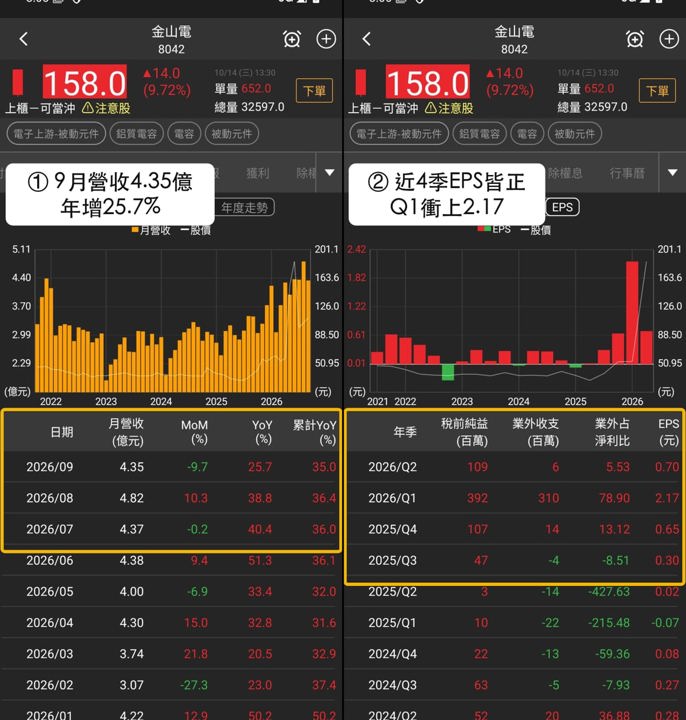Select the 2026/03 revenue row
The height and width of the screenshot is (720, 686).
click(x=171, y=654)
